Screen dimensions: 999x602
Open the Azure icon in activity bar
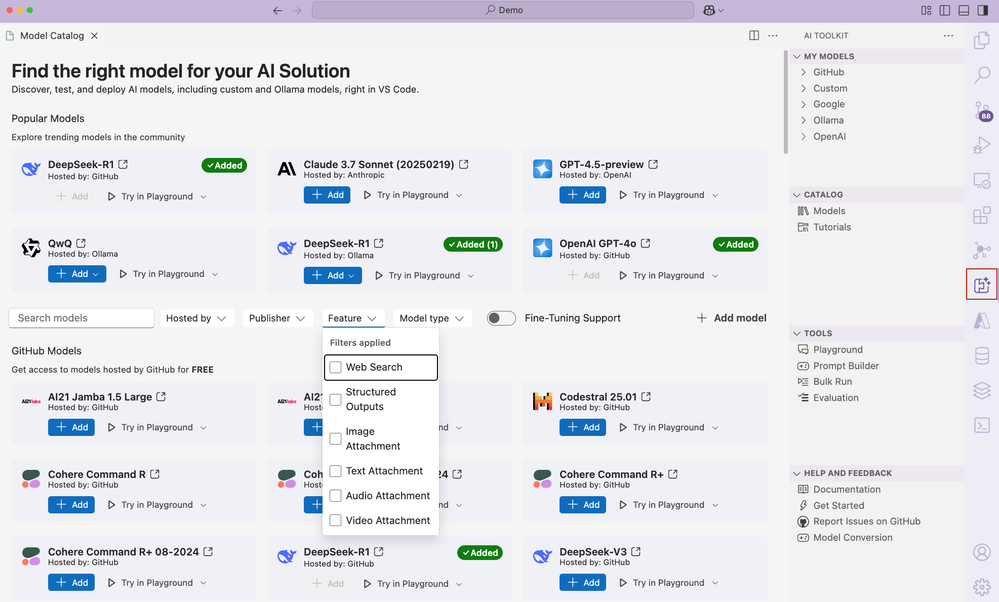[x=982, y=320]
